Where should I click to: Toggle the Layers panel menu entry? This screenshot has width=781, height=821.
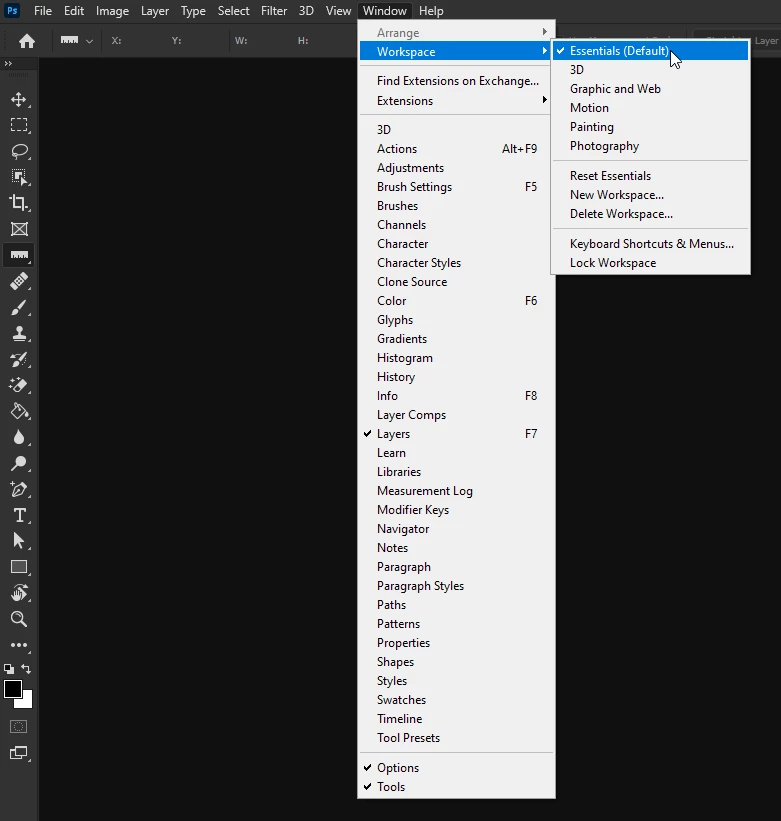(456, 434)
